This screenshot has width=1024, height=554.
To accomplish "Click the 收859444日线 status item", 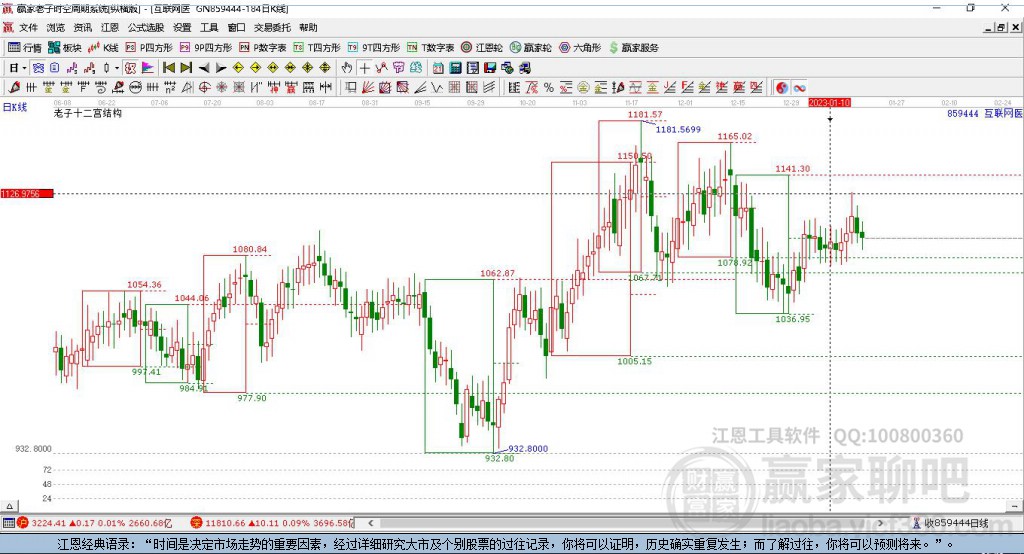I will [950, 523].
